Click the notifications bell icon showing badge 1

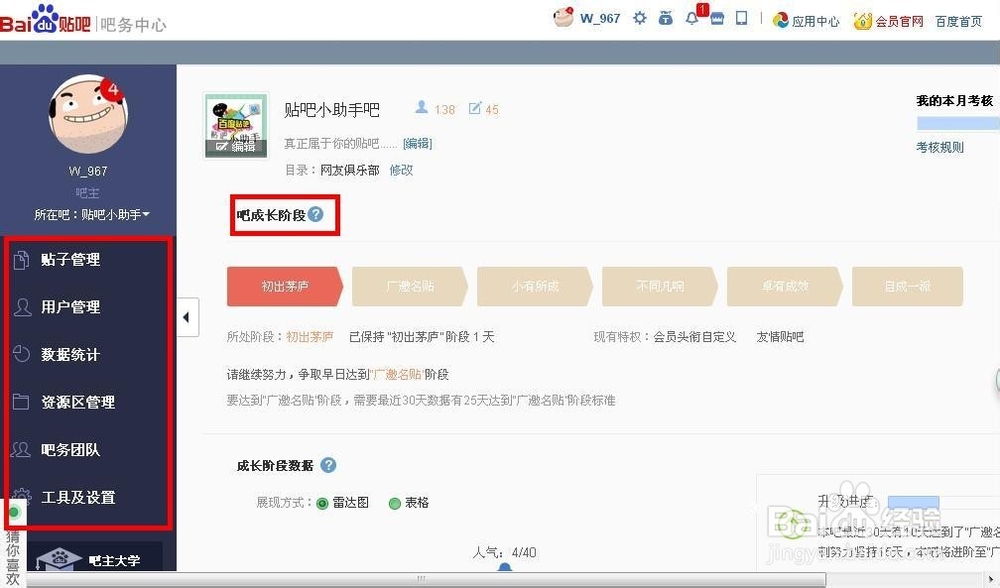692,17
